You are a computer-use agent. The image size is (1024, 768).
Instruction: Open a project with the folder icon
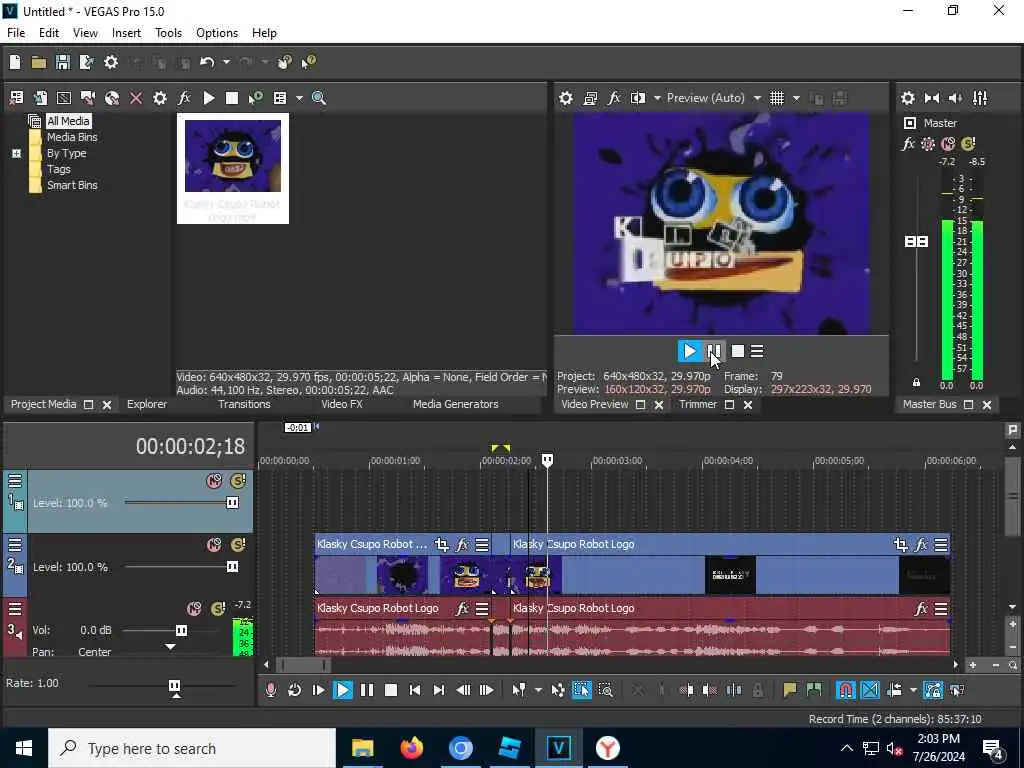(x=39, y=62)
